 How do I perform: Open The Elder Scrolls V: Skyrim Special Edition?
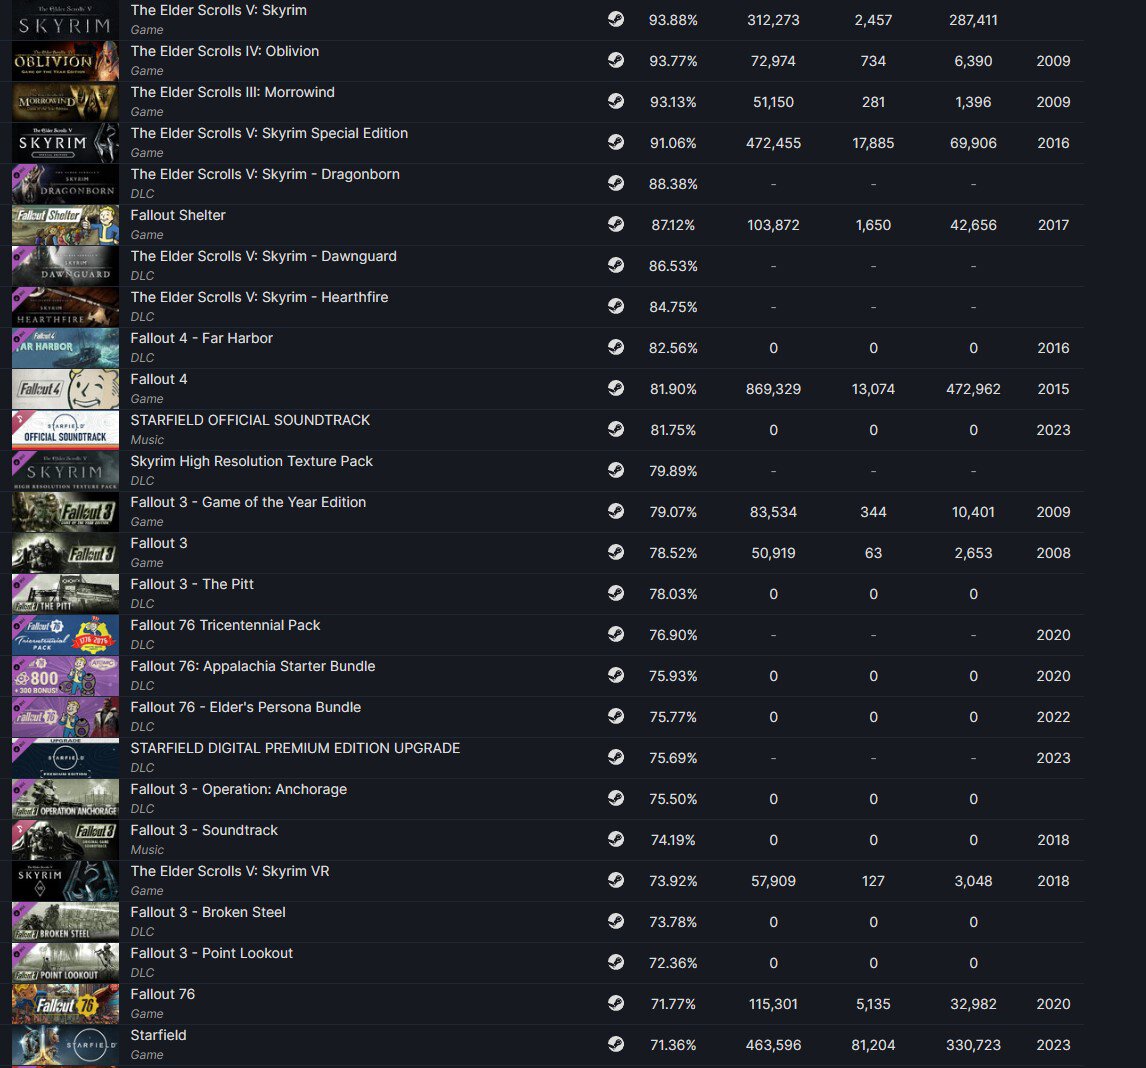(x=269, y=133)
